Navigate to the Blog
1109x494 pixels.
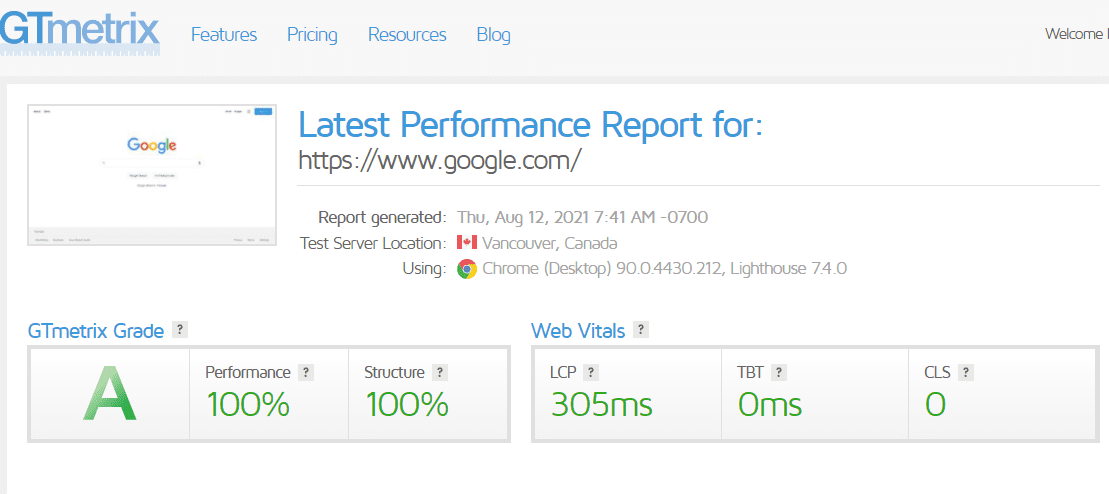point(494,34)
